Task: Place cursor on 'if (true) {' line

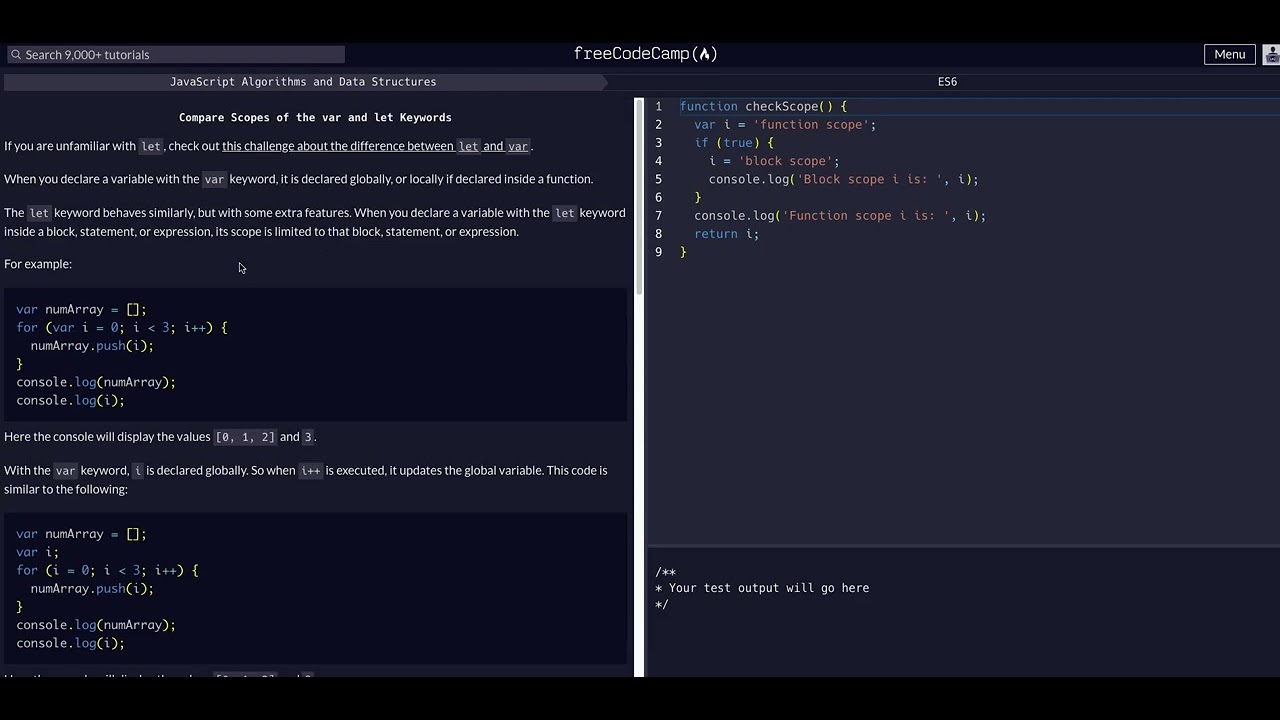Action: pos(734,143)
